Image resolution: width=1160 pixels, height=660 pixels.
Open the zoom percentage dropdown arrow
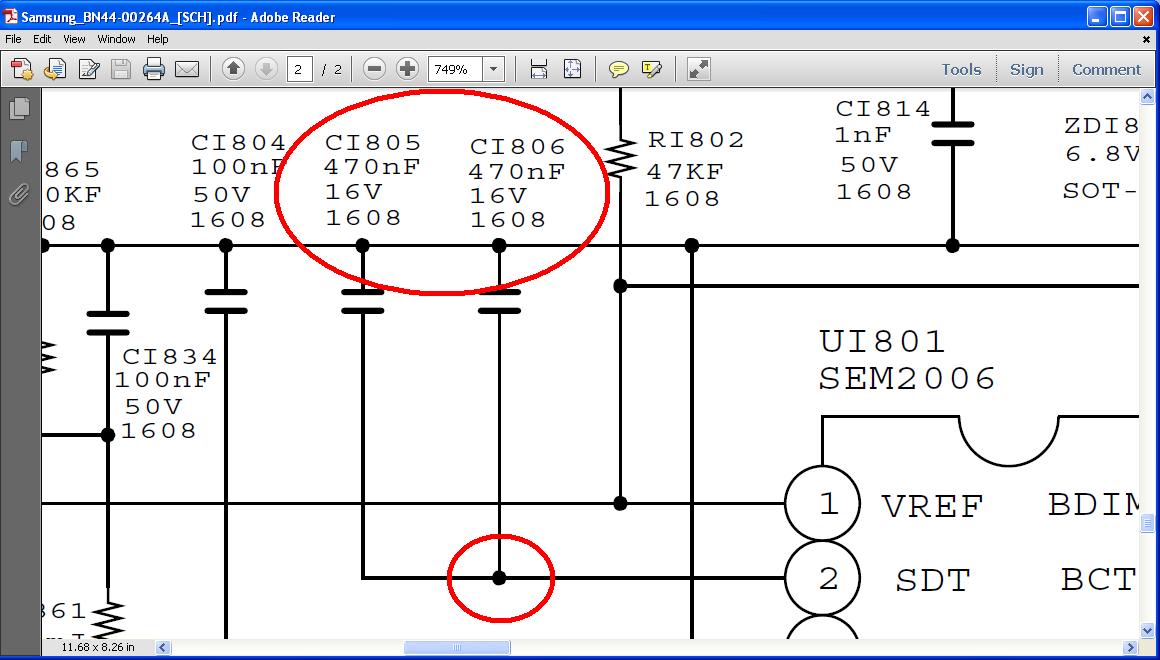point(493,70)
